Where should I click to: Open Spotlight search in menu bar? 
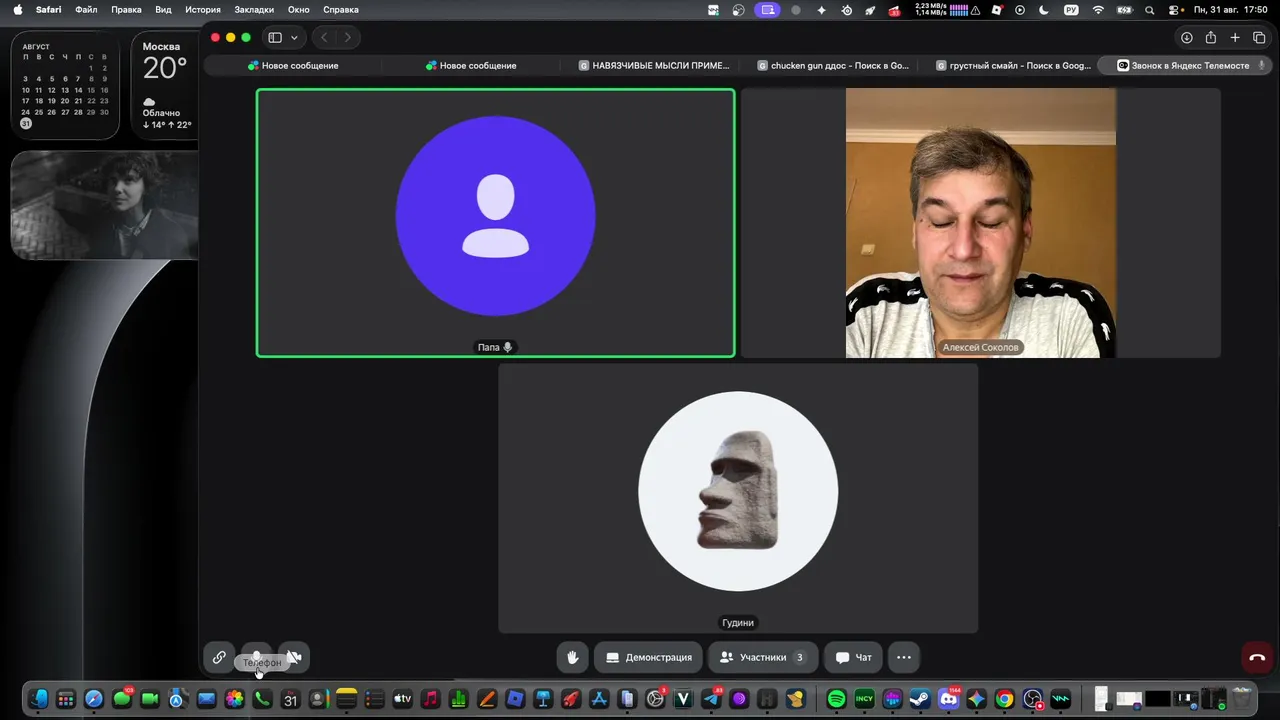click(x=1150, y=10)
